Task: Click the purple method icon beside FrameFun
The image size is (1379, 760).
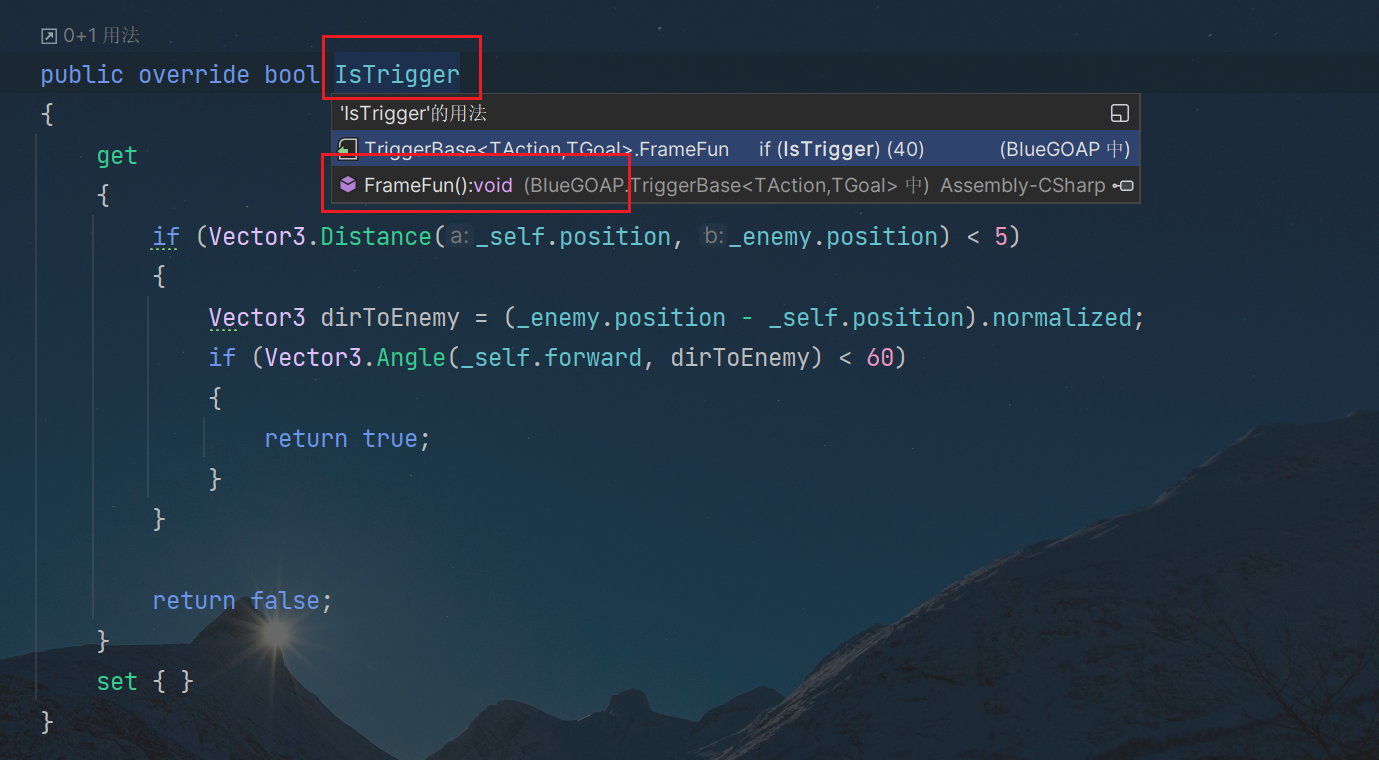Action: point(348,185)
